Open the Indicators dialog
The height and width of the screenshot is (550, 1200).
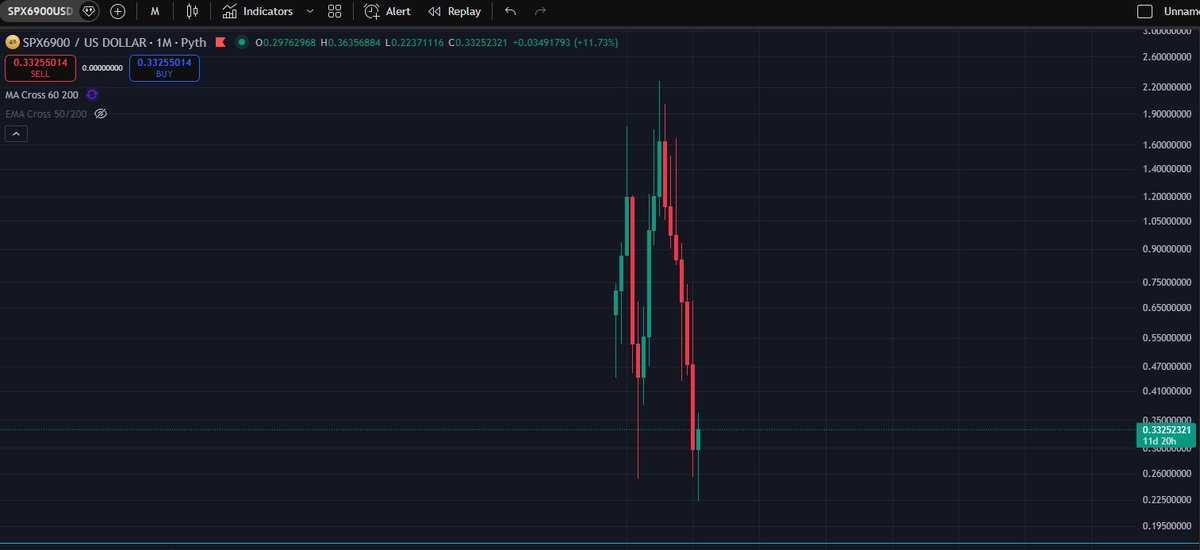[258, 11]
